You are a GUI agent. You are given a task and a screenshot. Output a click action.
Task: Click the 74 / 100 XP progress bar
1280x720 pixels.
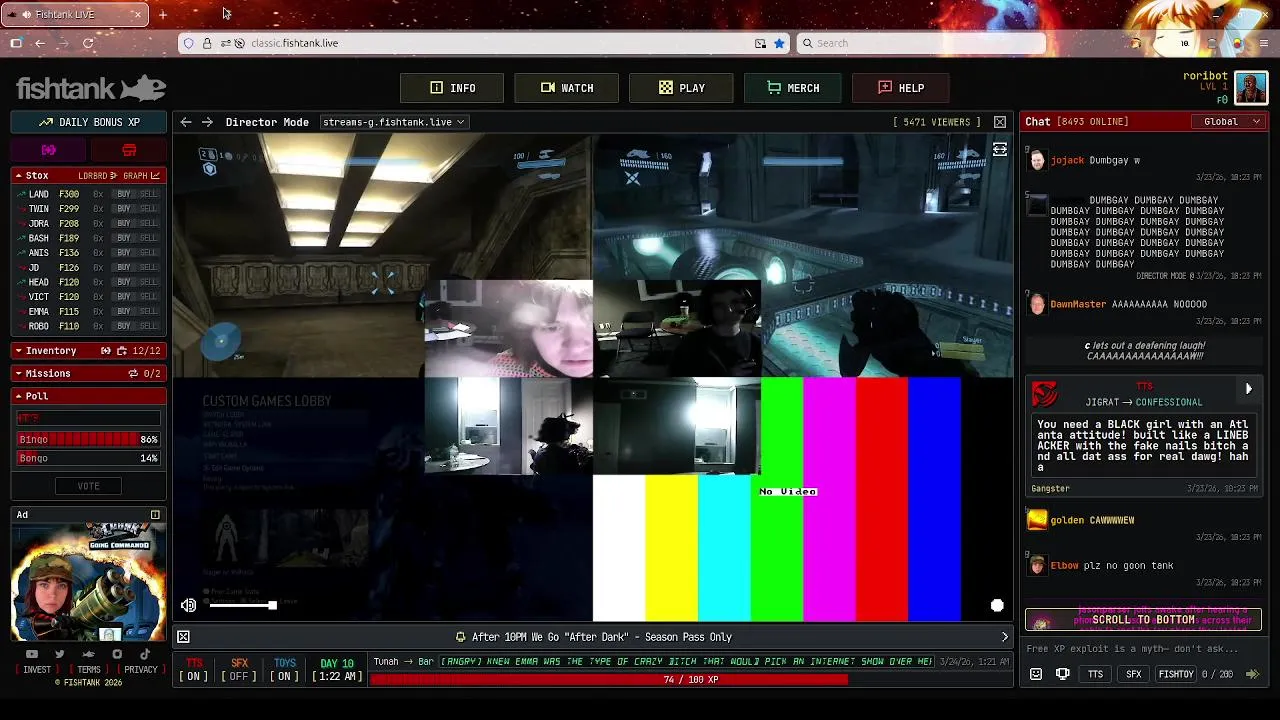690,680
